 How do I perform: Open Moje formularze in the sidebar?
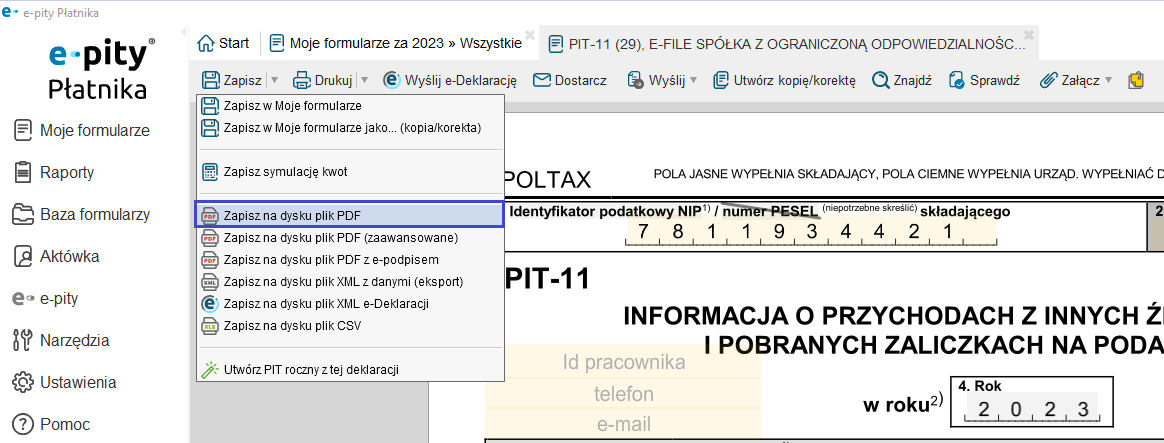[x=82, y=131]
